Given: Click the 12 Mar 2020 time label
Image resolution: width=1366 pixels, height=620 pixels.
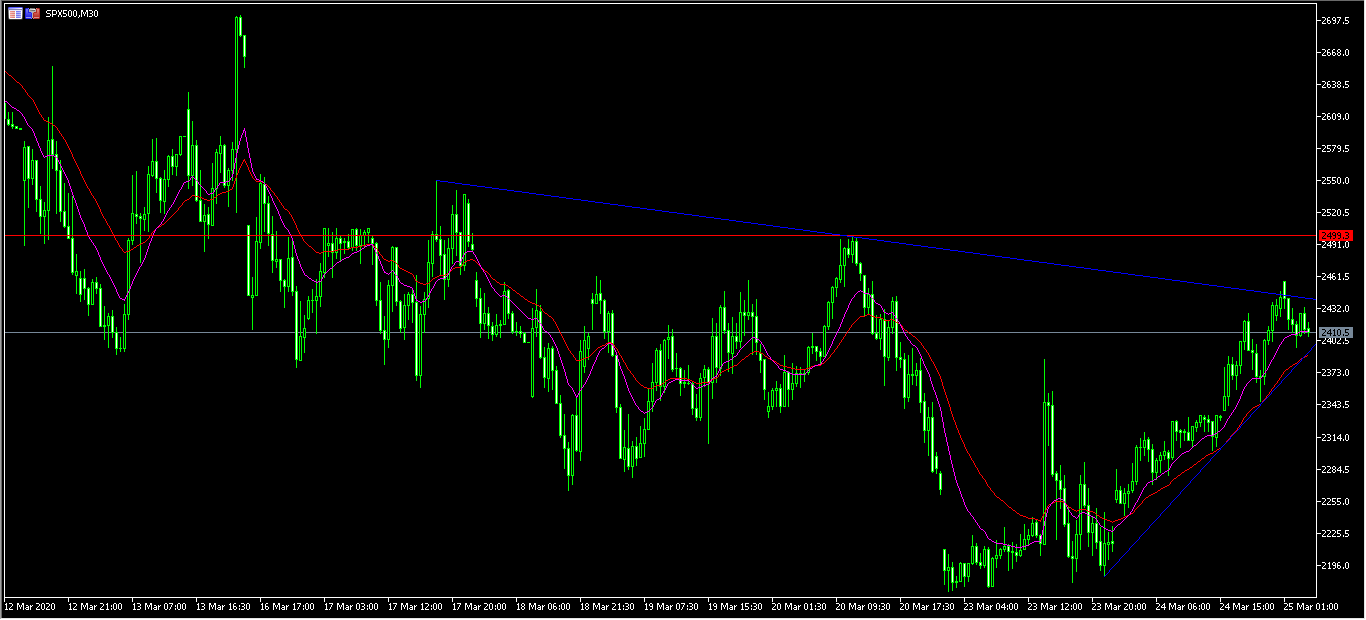Looking at the screenshot, I should (x=28, y=606).
